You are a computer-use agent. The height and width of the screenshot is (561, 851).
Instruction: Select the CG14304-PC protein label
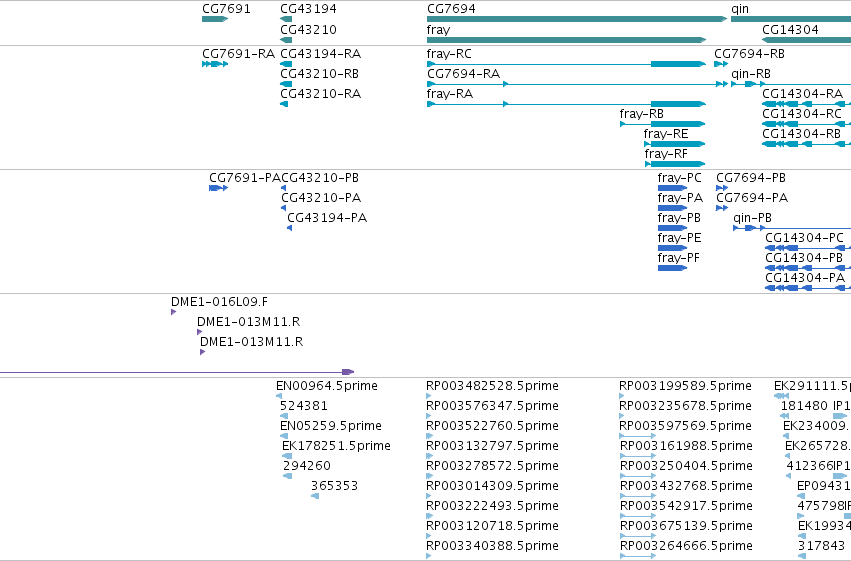click(x=805, y=238)
